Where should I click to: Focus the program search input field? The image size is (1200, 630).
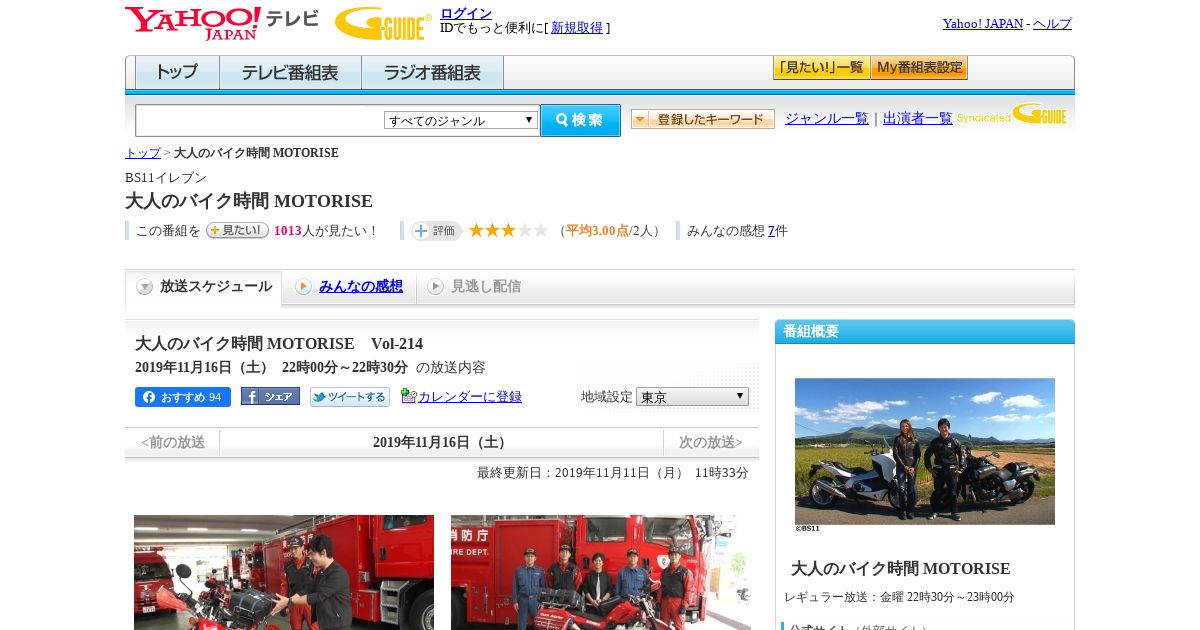click(x=260, y=120)
